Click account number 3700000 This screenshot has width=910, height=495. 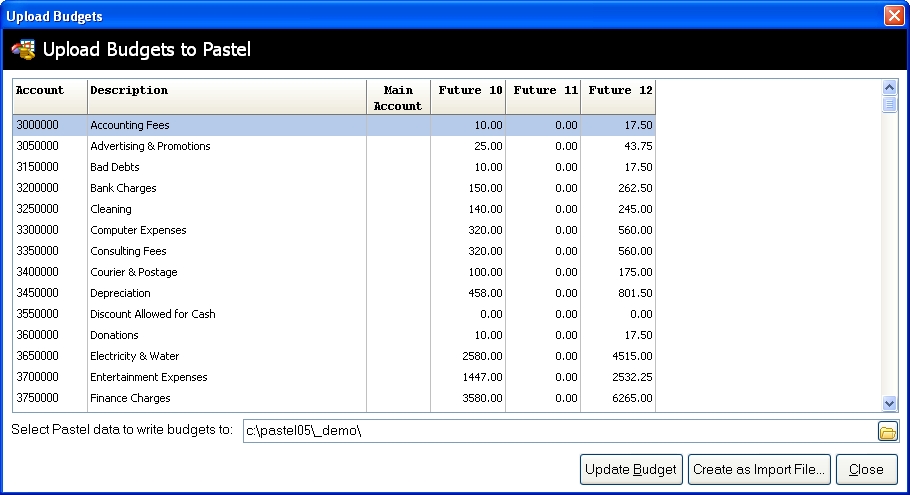pos(37,377)
